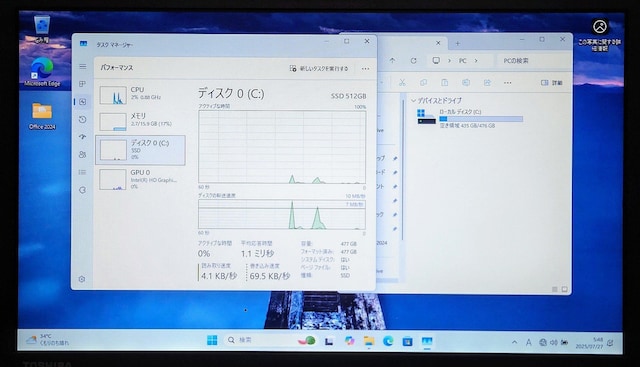Toggle the 詳細 details pane button
The width and height of the screenshot is (640, 367).
(x=552, y=82)
